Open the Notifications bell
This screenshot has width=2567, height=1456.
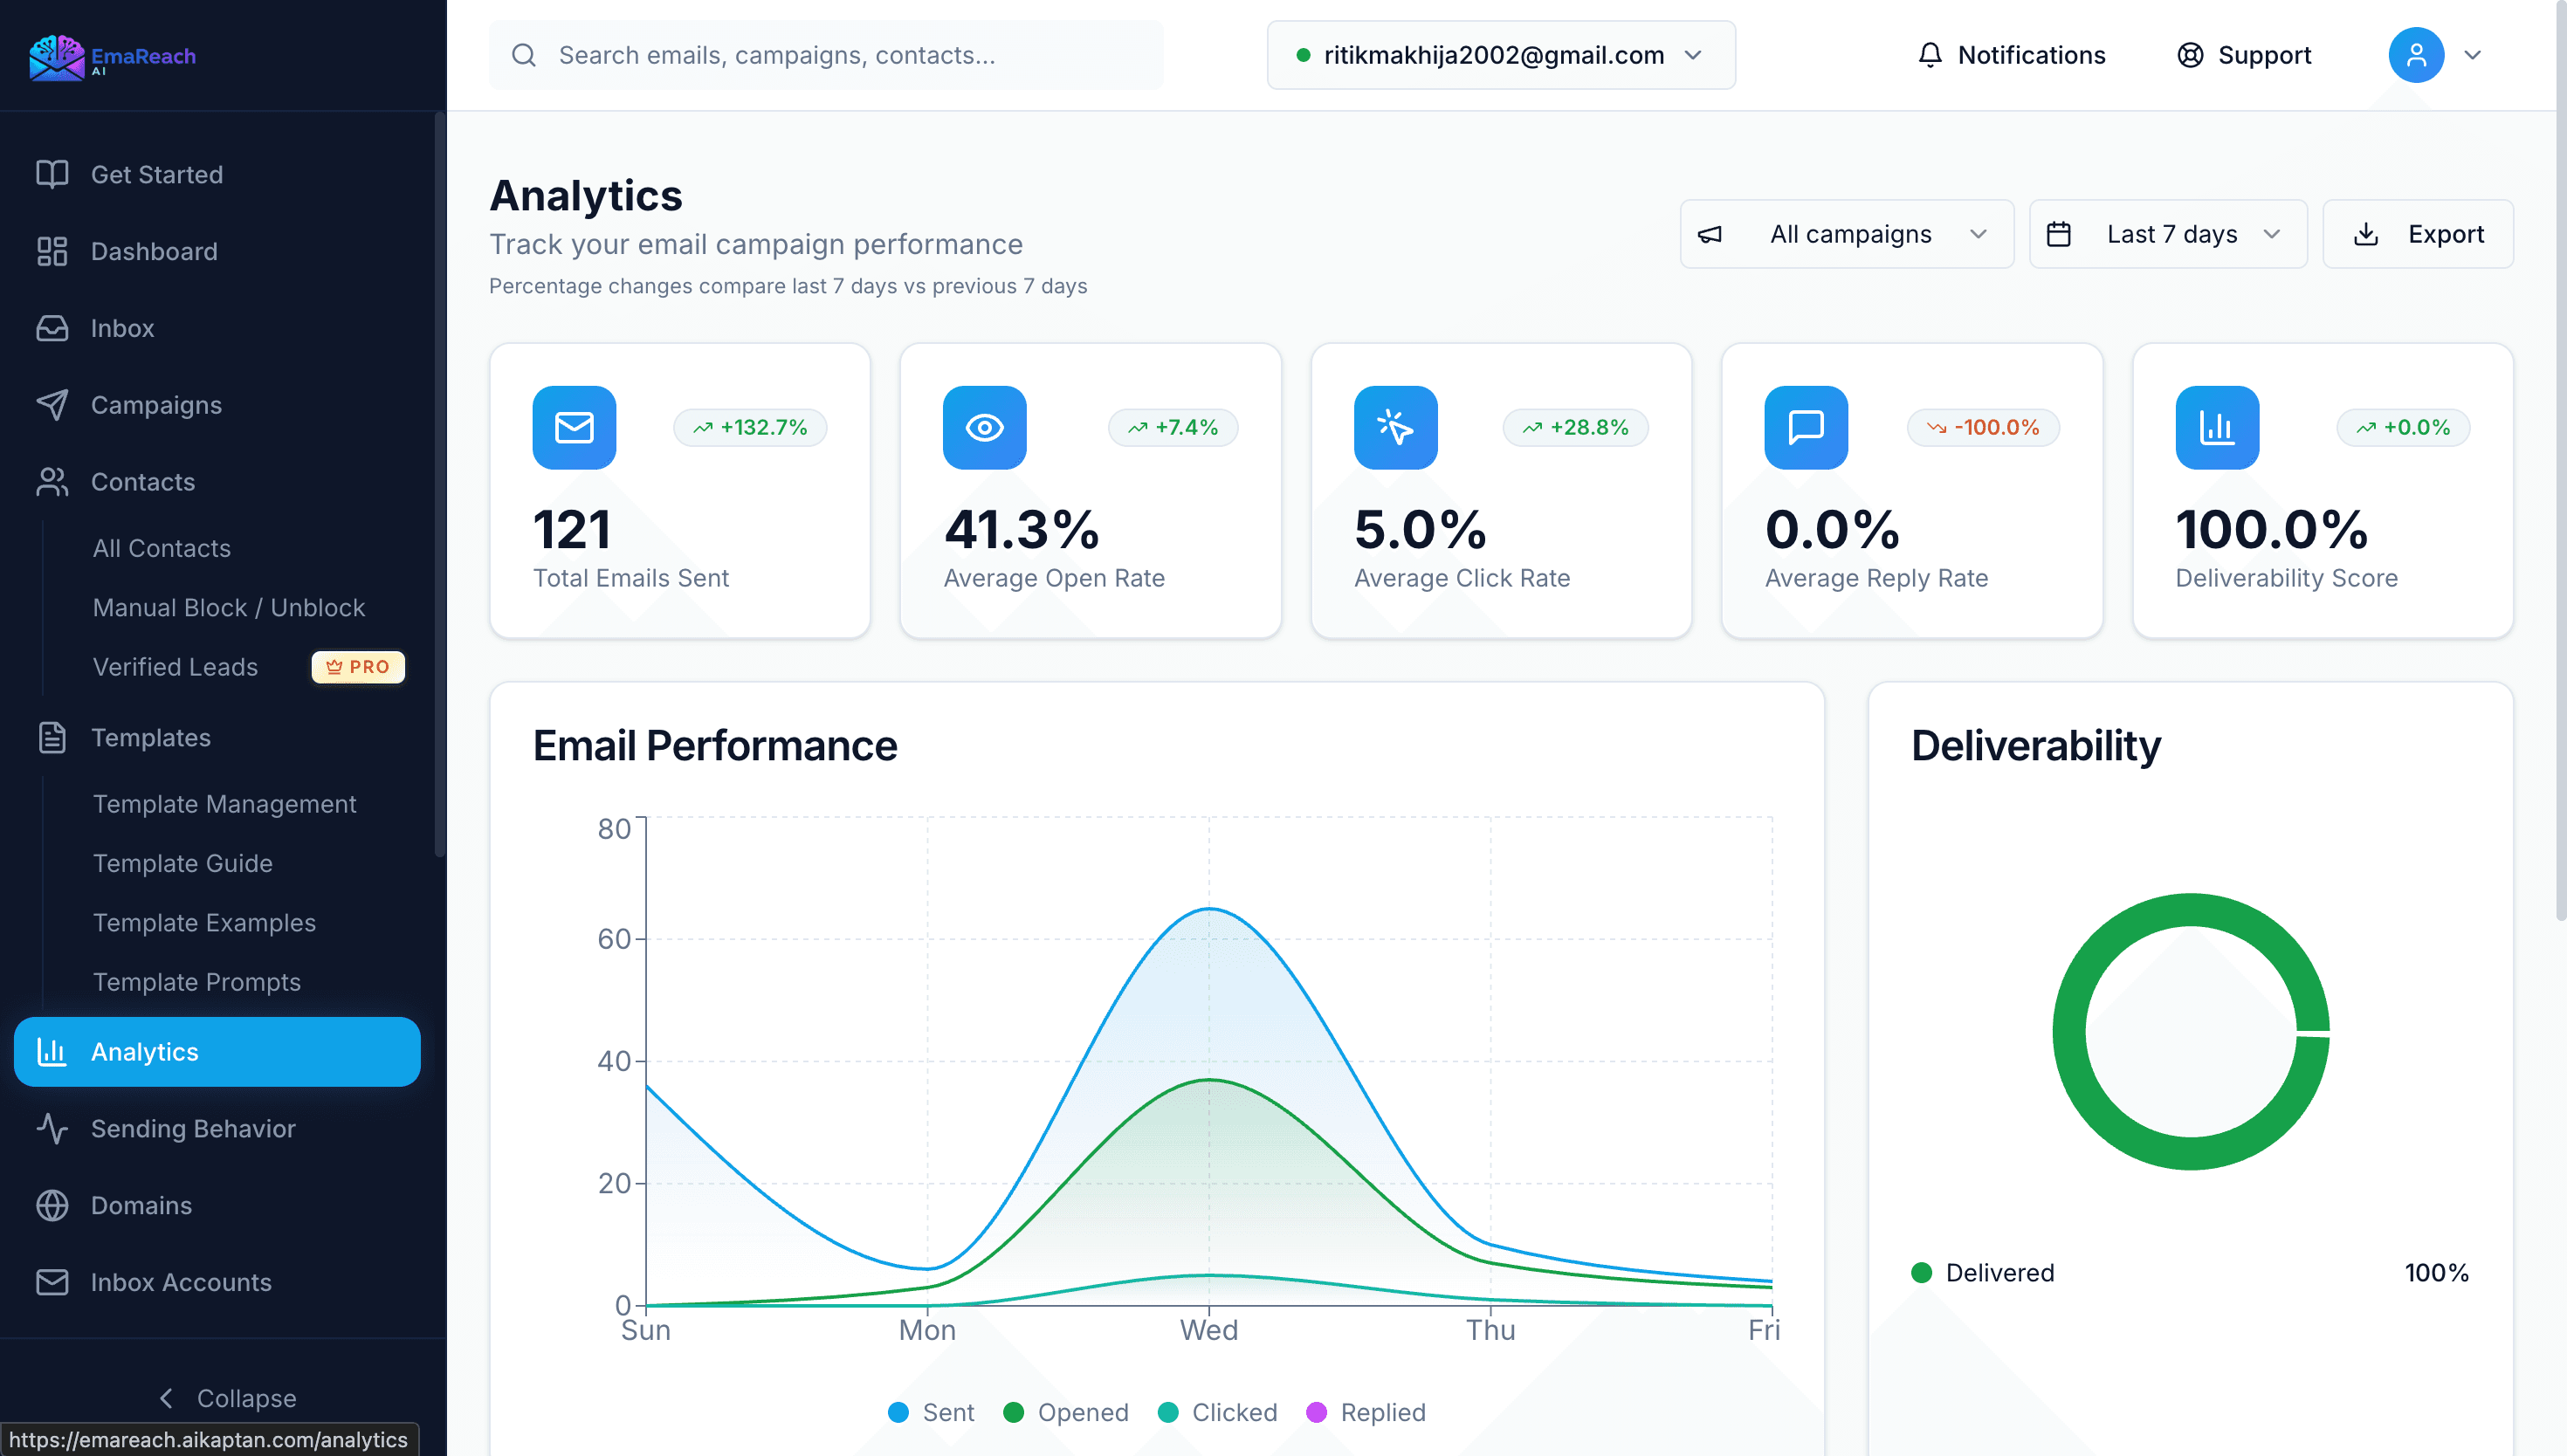(2010, 55)
